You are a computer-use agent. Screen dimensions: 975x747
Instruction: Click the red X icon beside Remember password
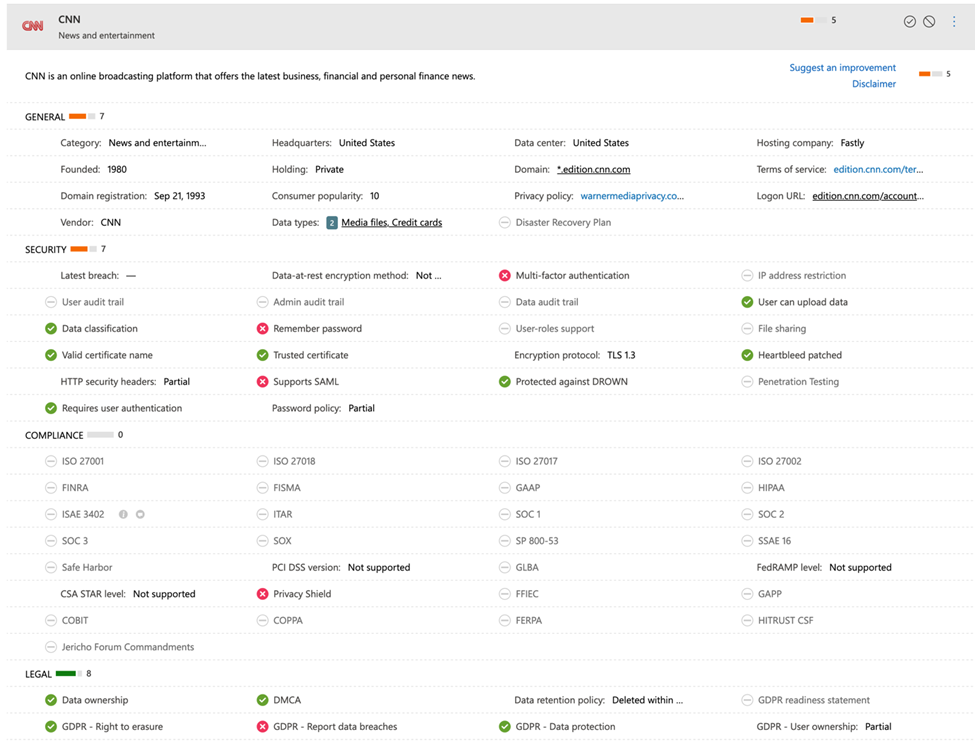[x=262, y=328]
